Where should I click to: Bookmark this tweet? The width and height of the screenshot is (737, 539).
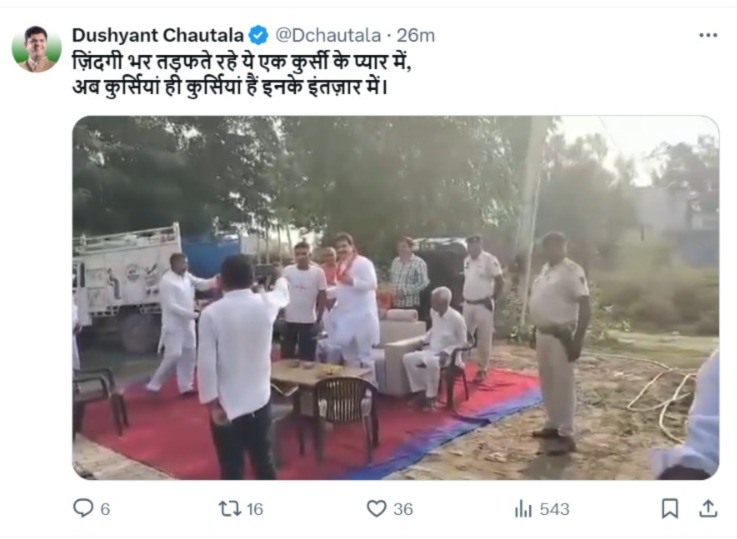pyautogui.click(x=670, y=508)
